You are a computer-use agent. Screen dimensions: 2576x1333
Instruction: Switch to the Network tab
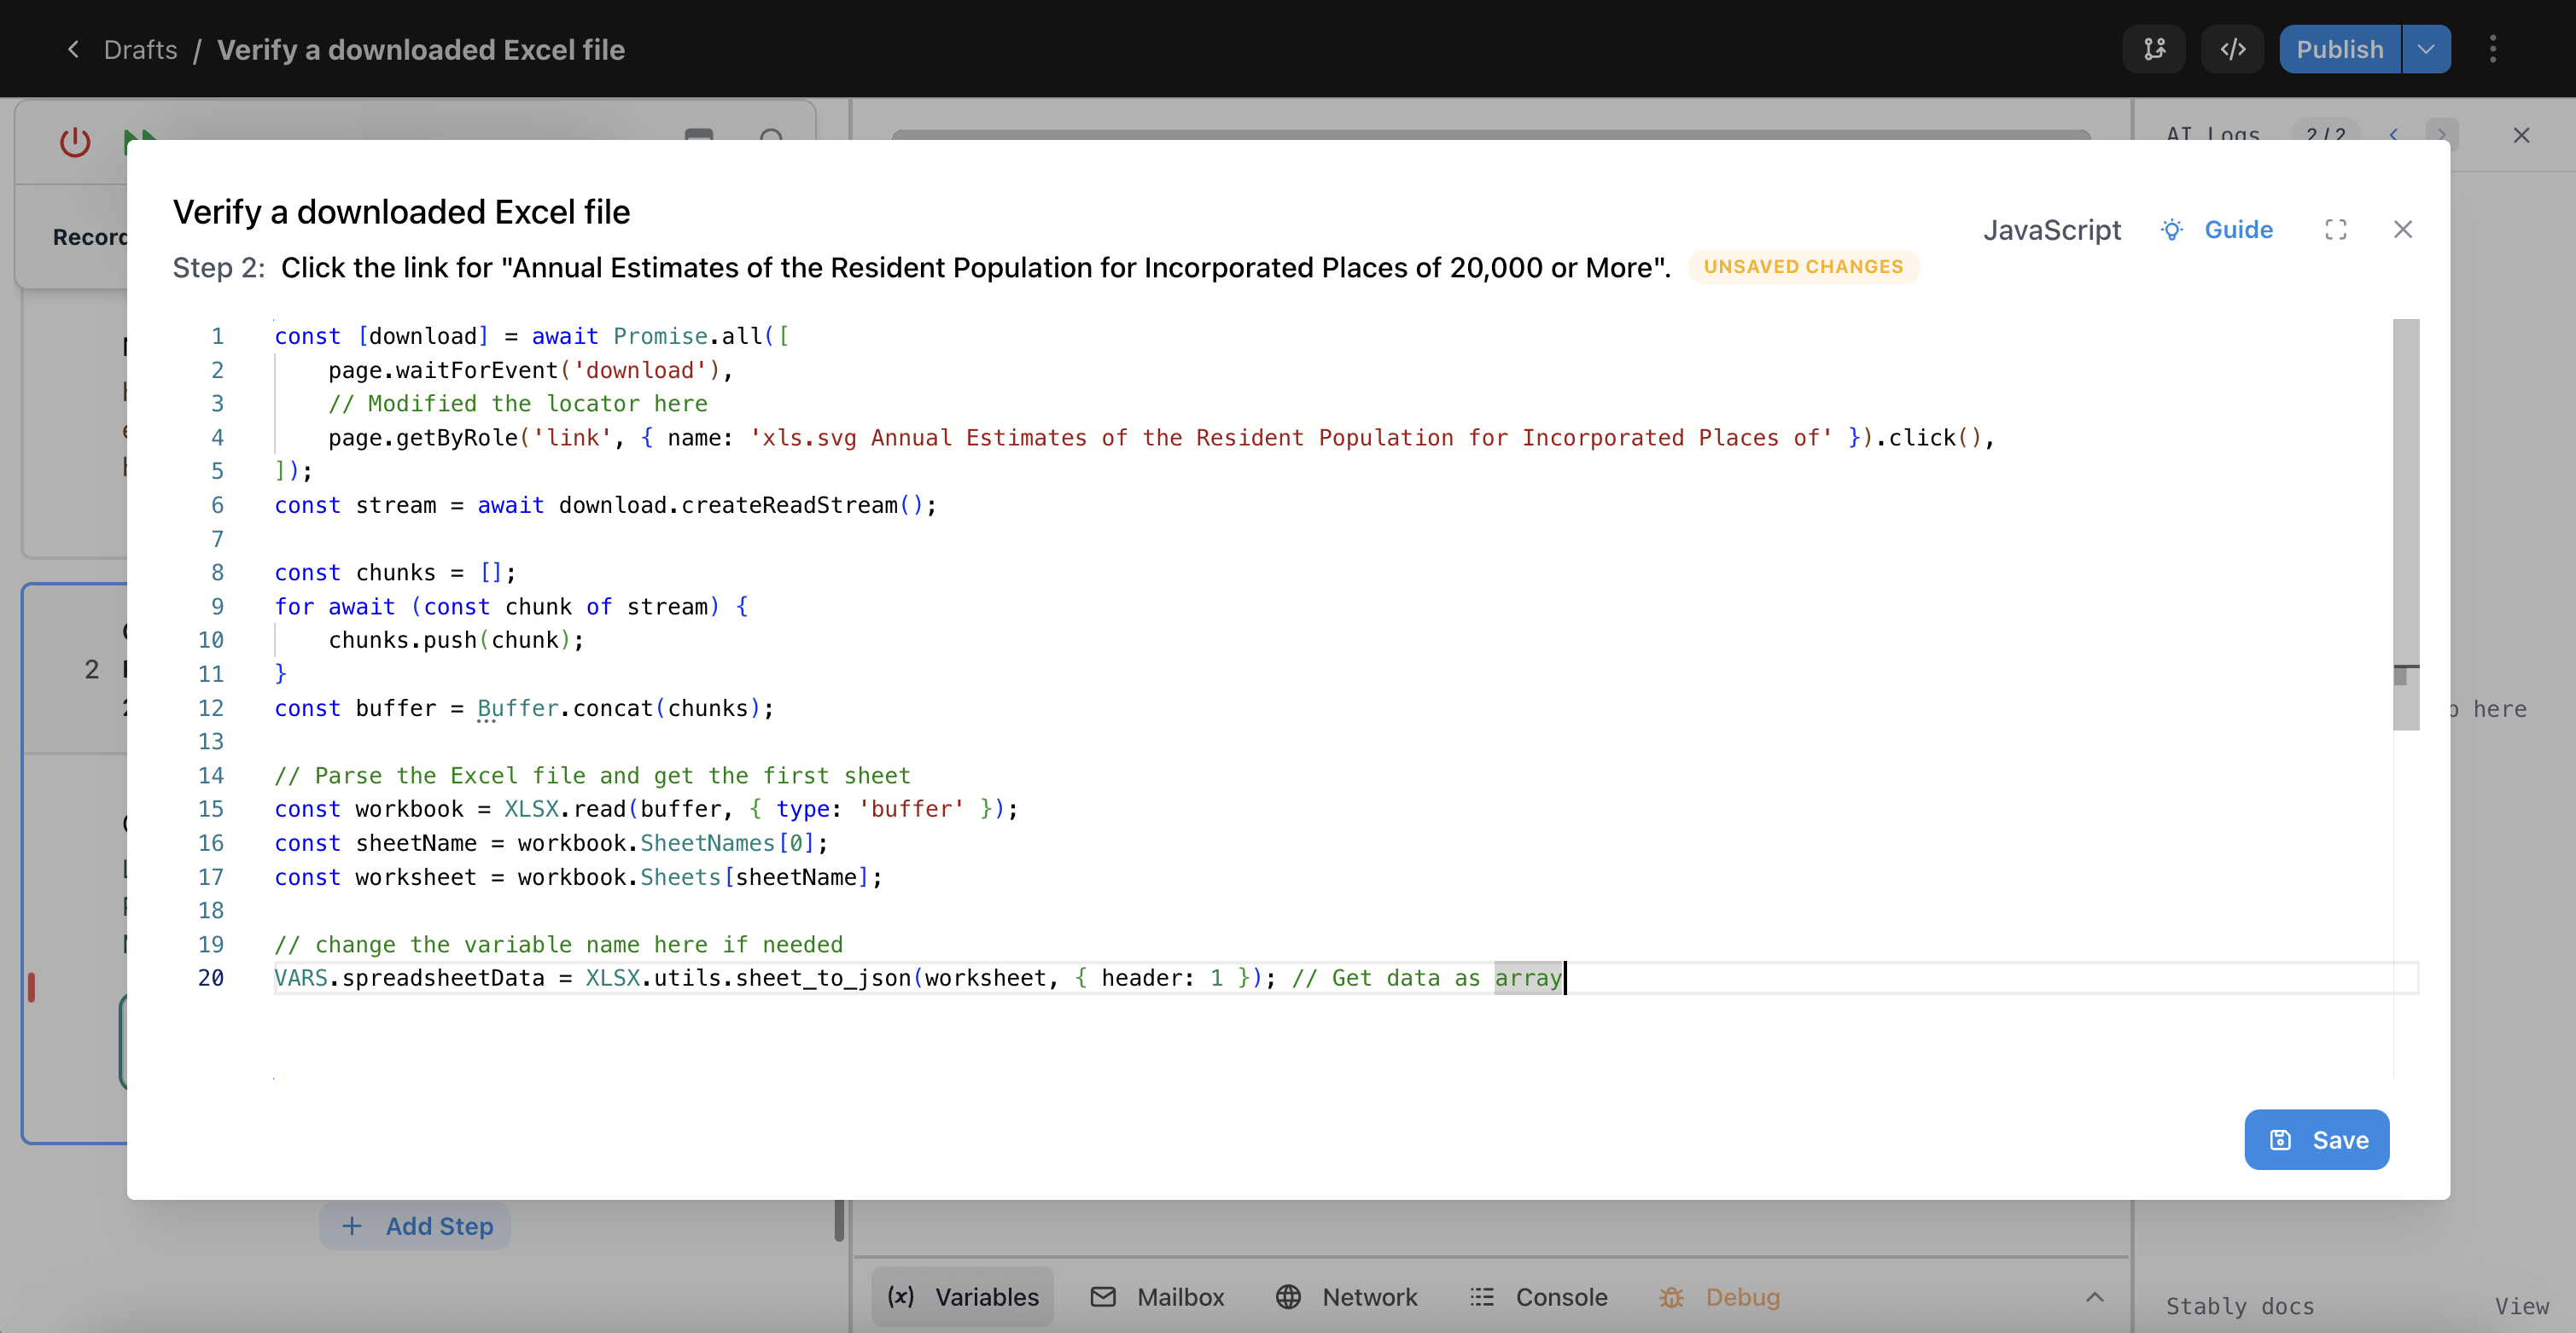[x=1347, y=1297]
